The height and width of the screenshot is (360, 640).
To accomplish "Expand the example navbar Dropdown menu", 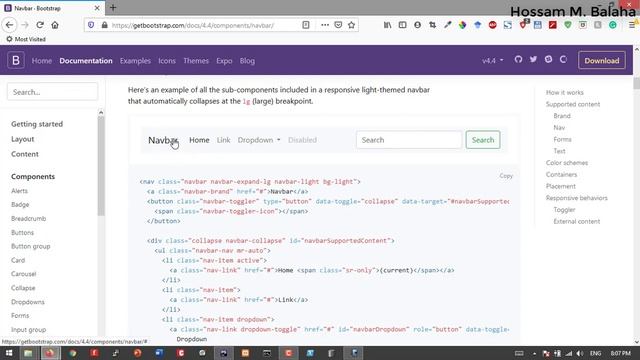I will click(x=259, y=140).
